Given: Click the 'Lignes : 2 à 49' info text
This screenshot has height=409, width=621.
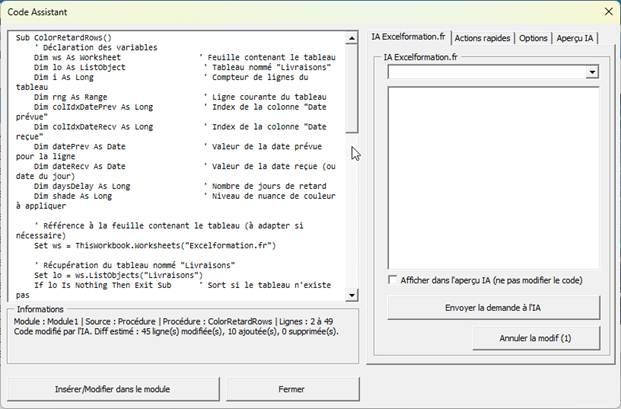Looking at the screenshot, I should click(306, 321).
